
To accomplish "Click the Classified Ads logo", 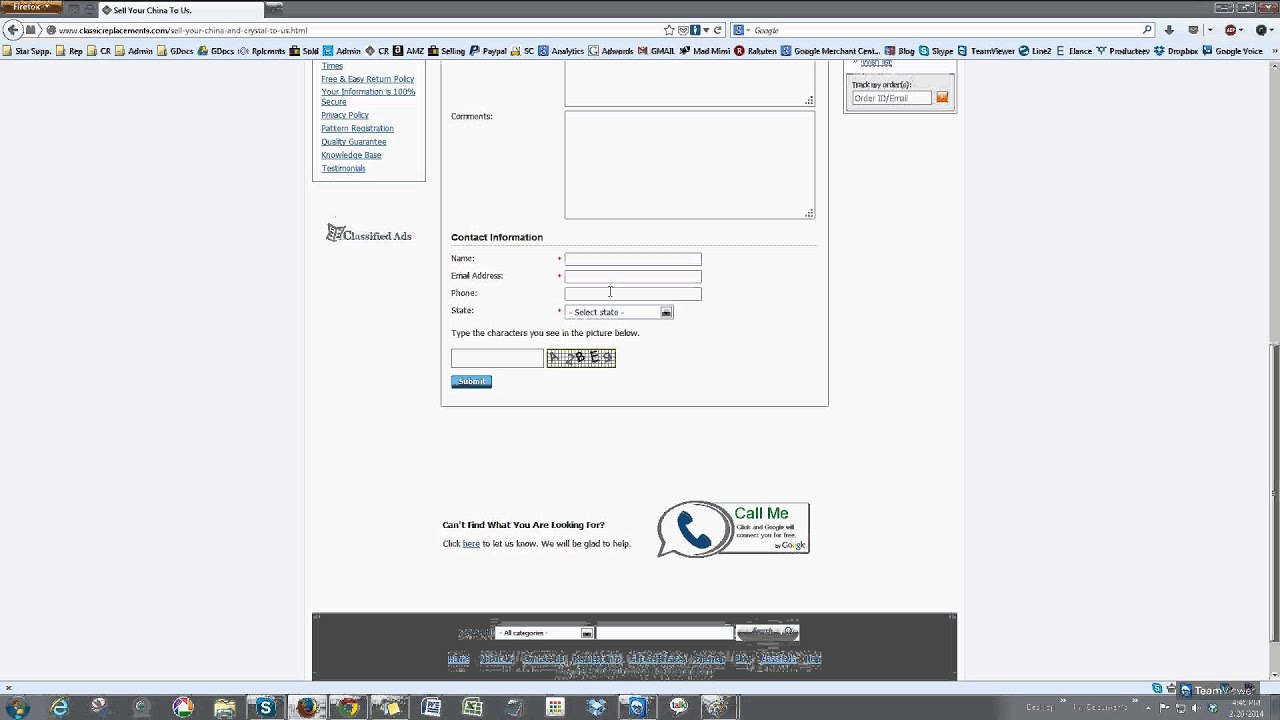I will tap(369, 234).
